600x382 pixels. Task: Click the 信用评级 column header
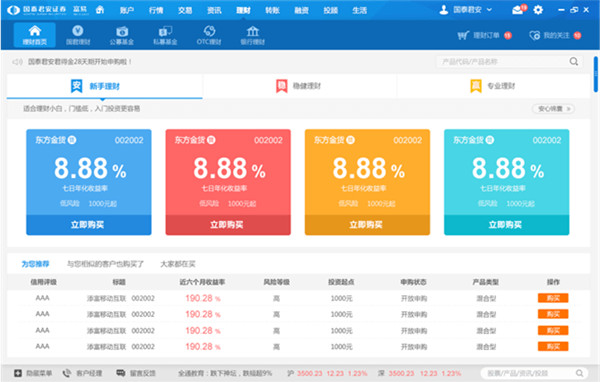tap(43, 282)
